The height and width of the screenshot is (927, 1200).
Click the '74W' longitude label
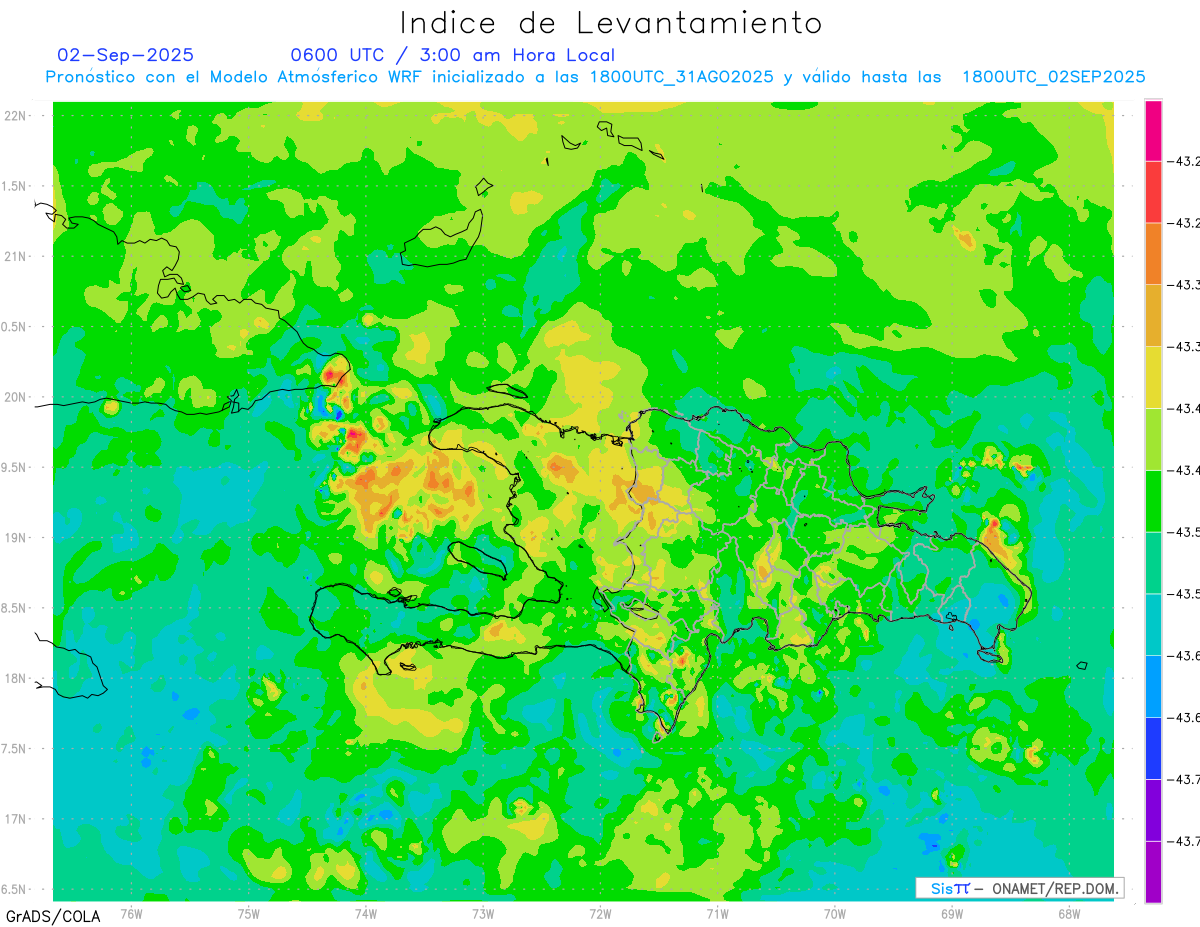pyautogui.click(x=366, y=913)
